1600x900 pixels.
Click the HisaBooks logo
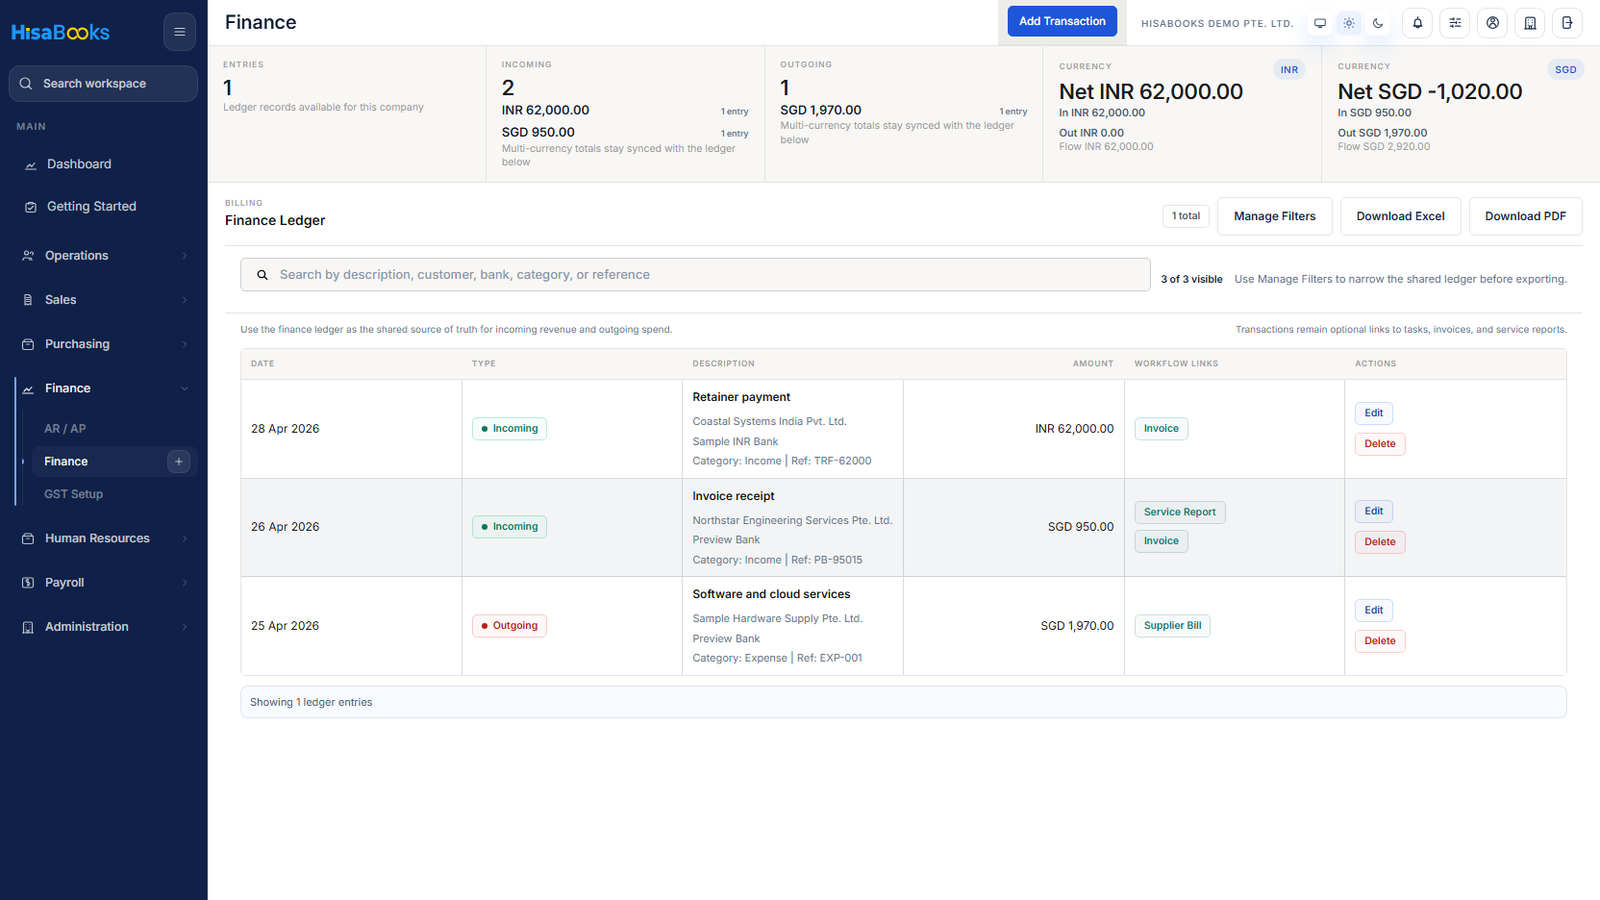point(60,32)
